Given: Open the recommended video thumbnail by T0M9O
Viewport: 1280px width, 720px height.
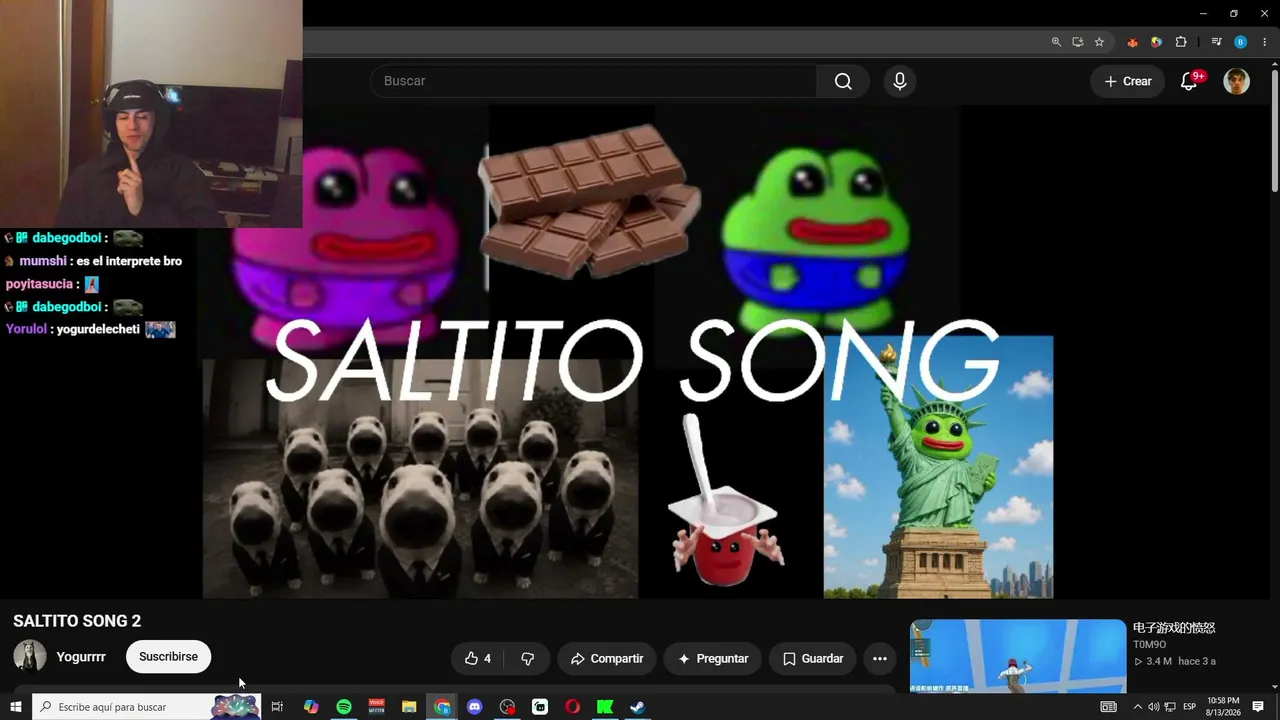Looking at the screenshot, I should 1018,656.
